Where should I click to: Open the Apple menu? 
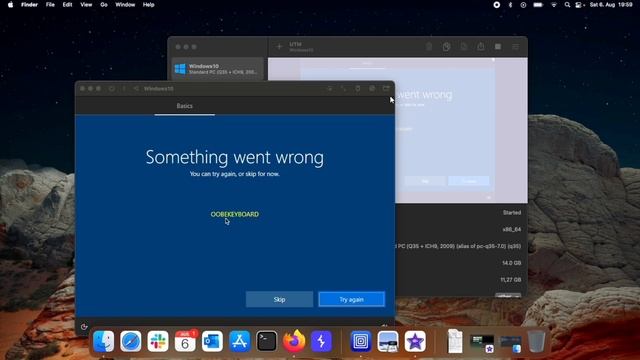pos(10,5)
